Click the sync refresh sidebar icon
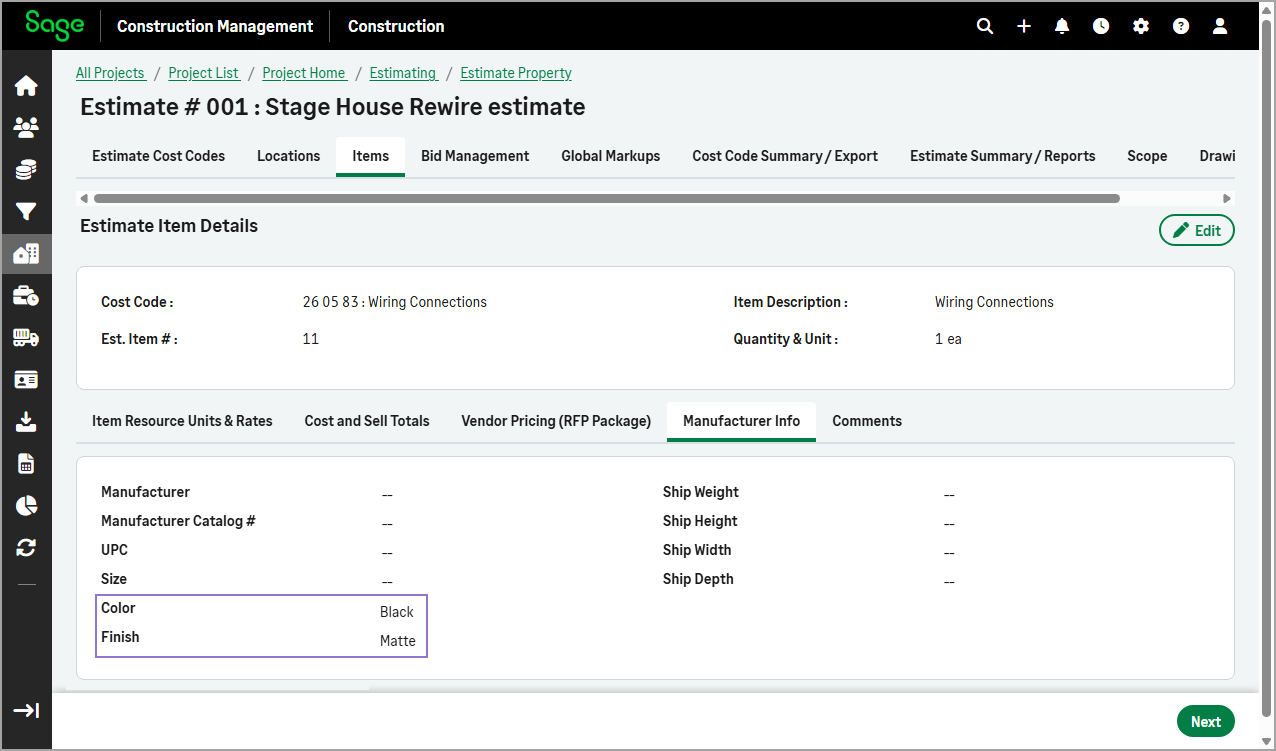The image size is (1276, 751). 26,548
